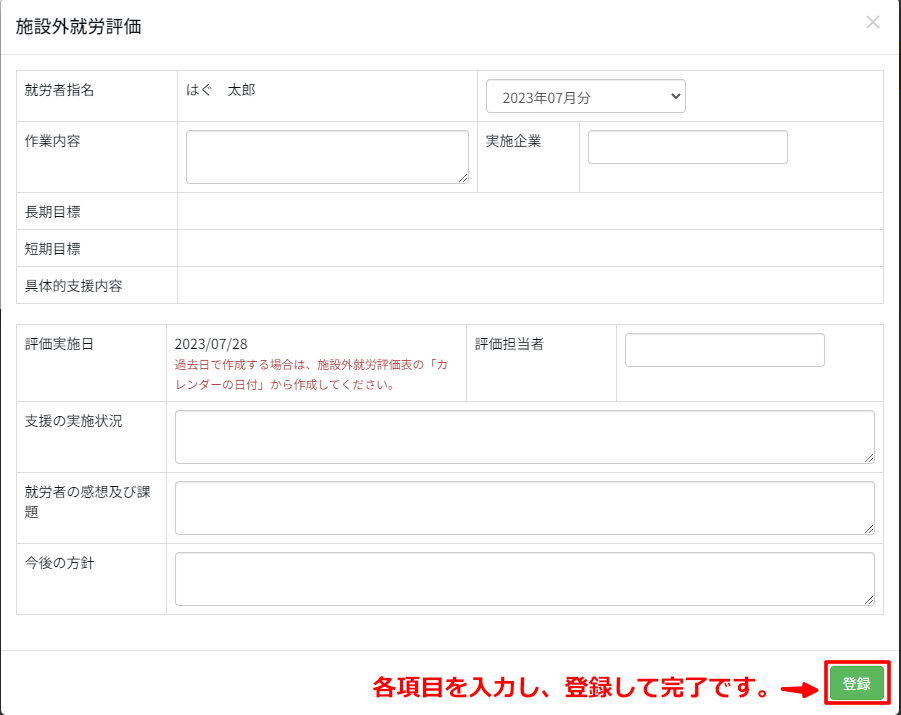Screen dimensions: 901x715
Task: Select the 短期目標 row label
Action: [53, 248]
